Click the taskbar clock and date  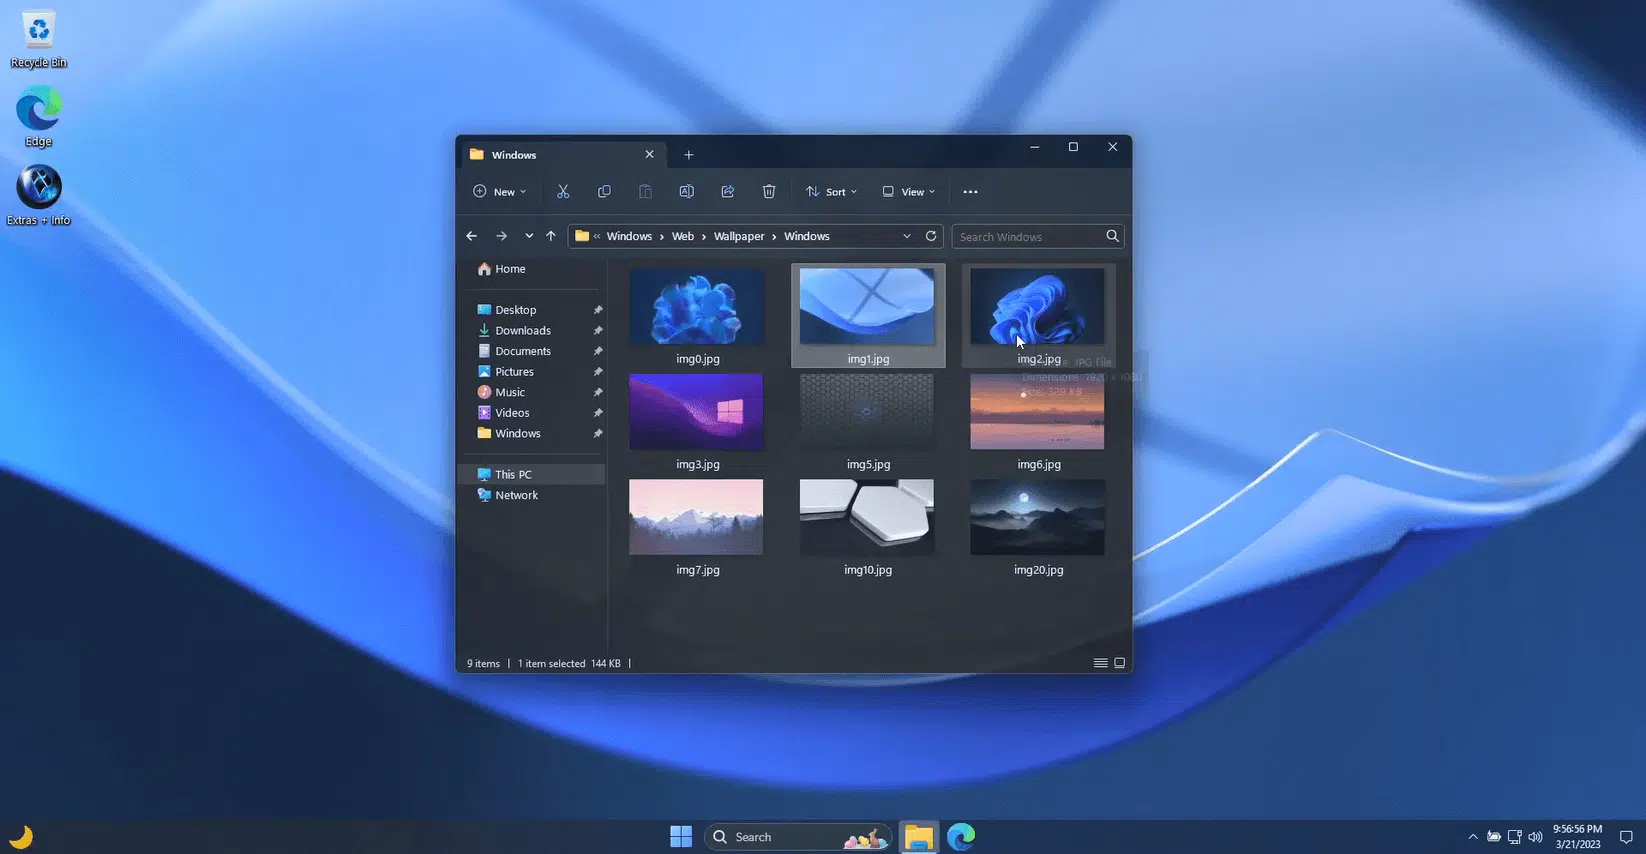tap(1577, 837)
